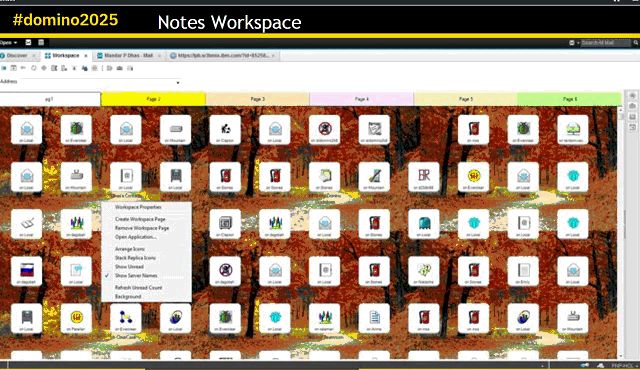
Task: Click the calendar icon beside the mail icon
Action: click(x=41, y=42)
